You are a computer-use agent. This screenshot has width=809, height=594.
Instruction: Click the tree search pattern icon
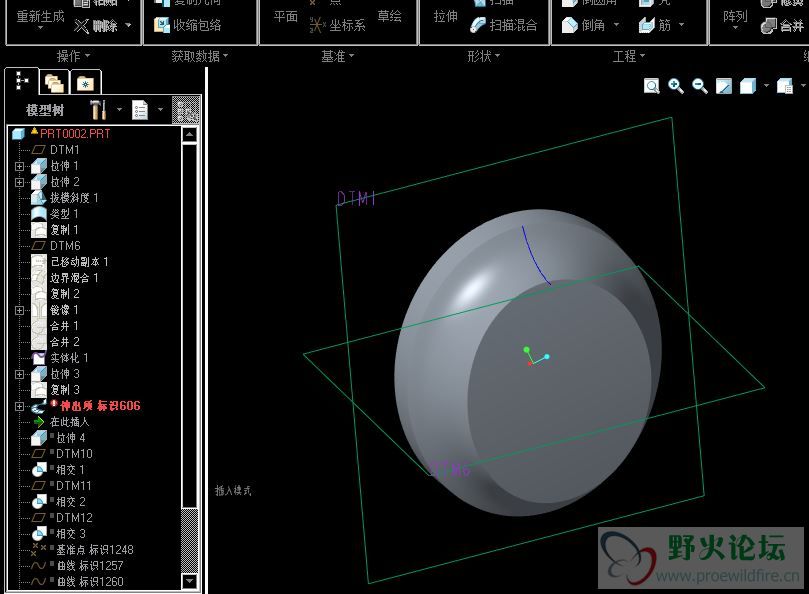(x=186, y=109)
